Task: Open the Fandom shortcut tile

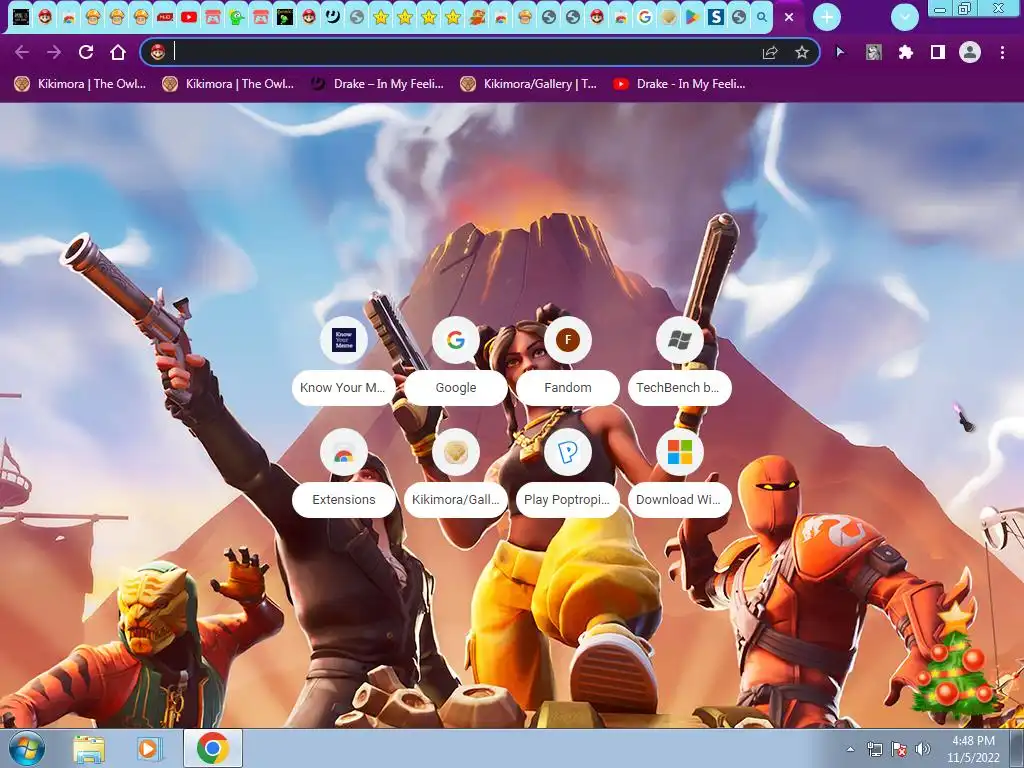Action: [568, 361]
